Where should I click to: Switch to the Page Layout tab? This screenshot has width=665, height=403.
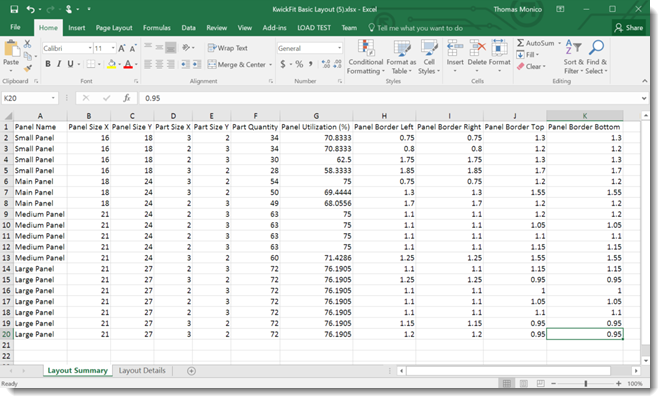[x=114, y=28]
